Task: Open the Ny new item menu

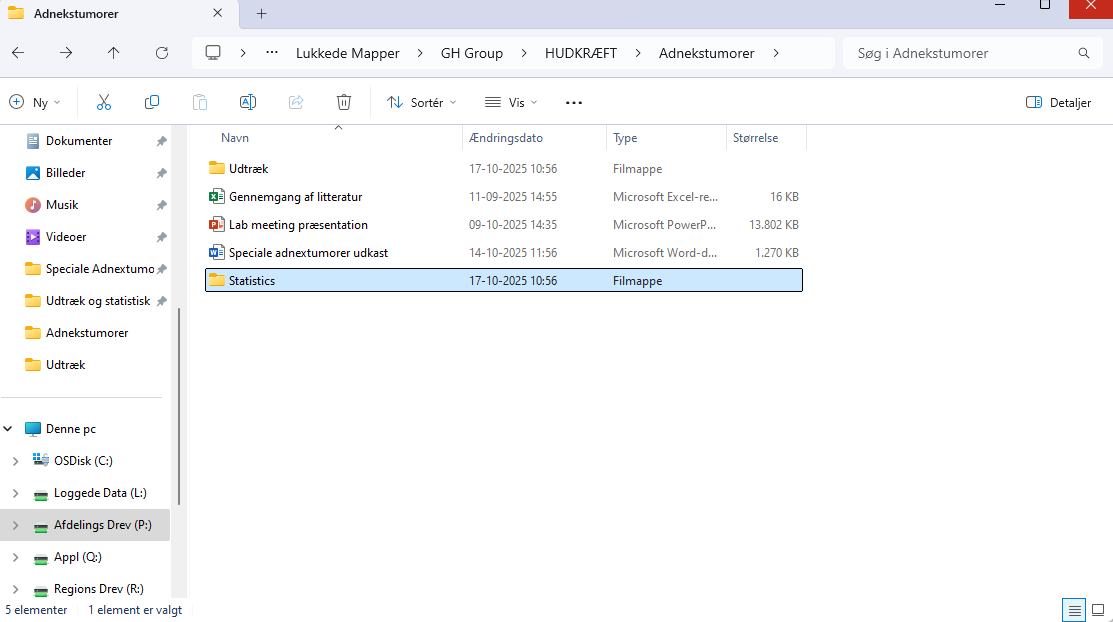Action: [x=35, y=102]
